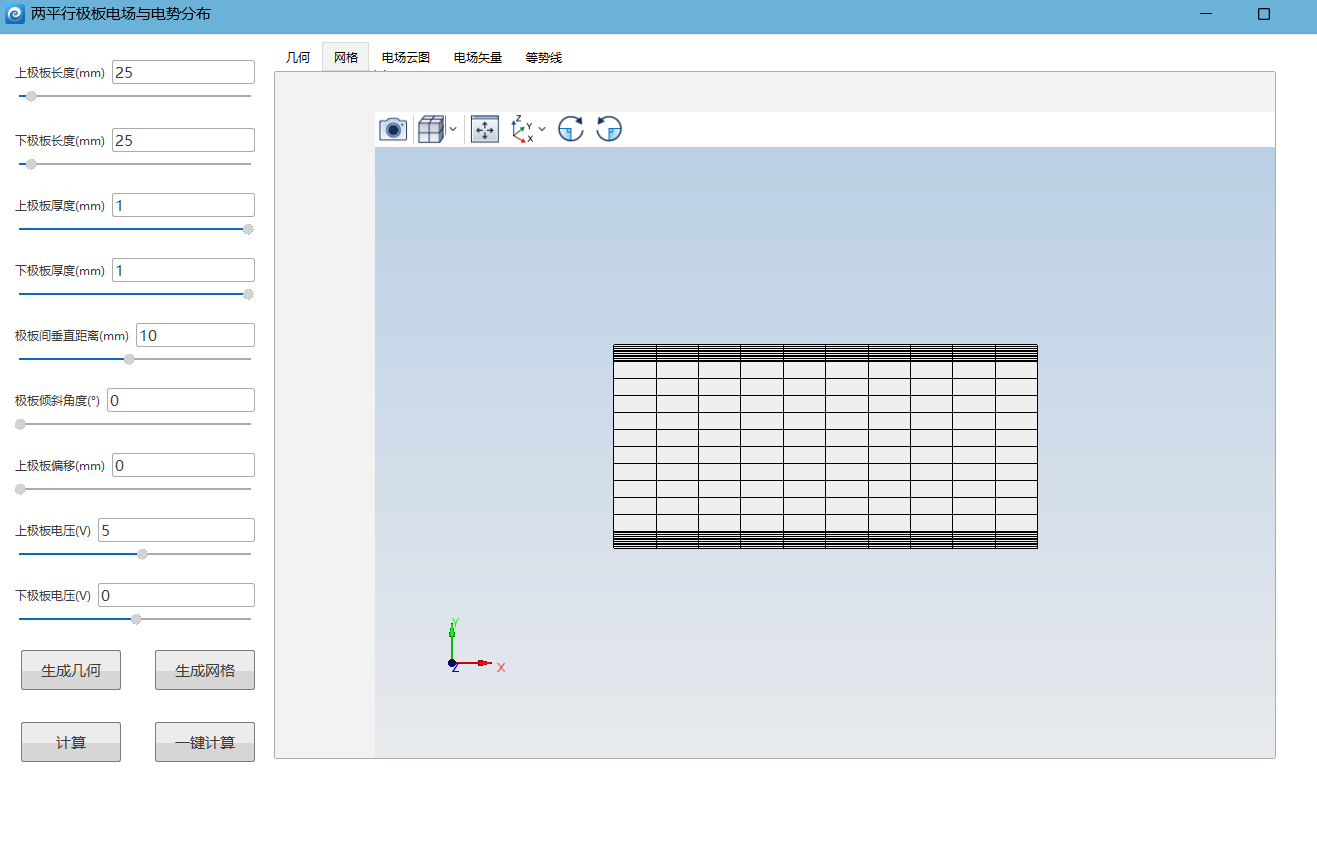Viewport: 1317px width, 855px height.
Task: Click the app logo in title bar
Action: point(15,15)
